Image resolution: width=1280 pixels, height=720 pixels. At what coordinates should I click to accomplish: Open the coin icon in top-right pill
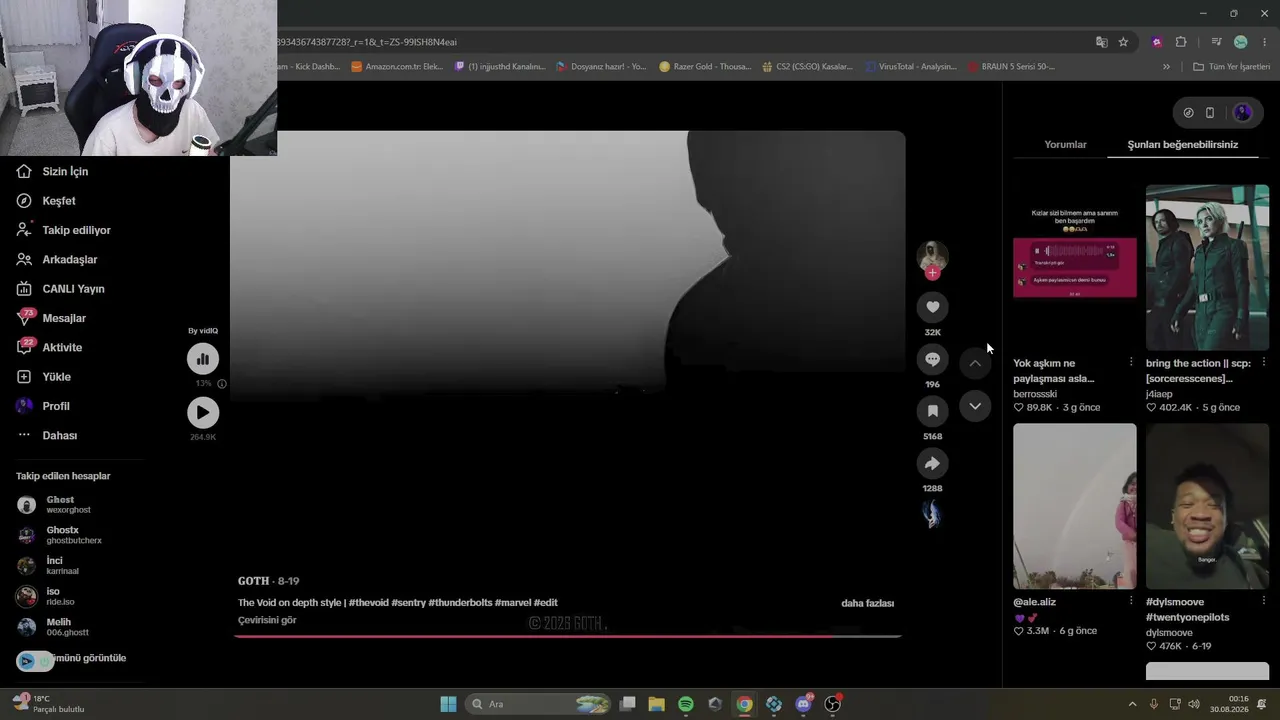[x=1188, y=113]
